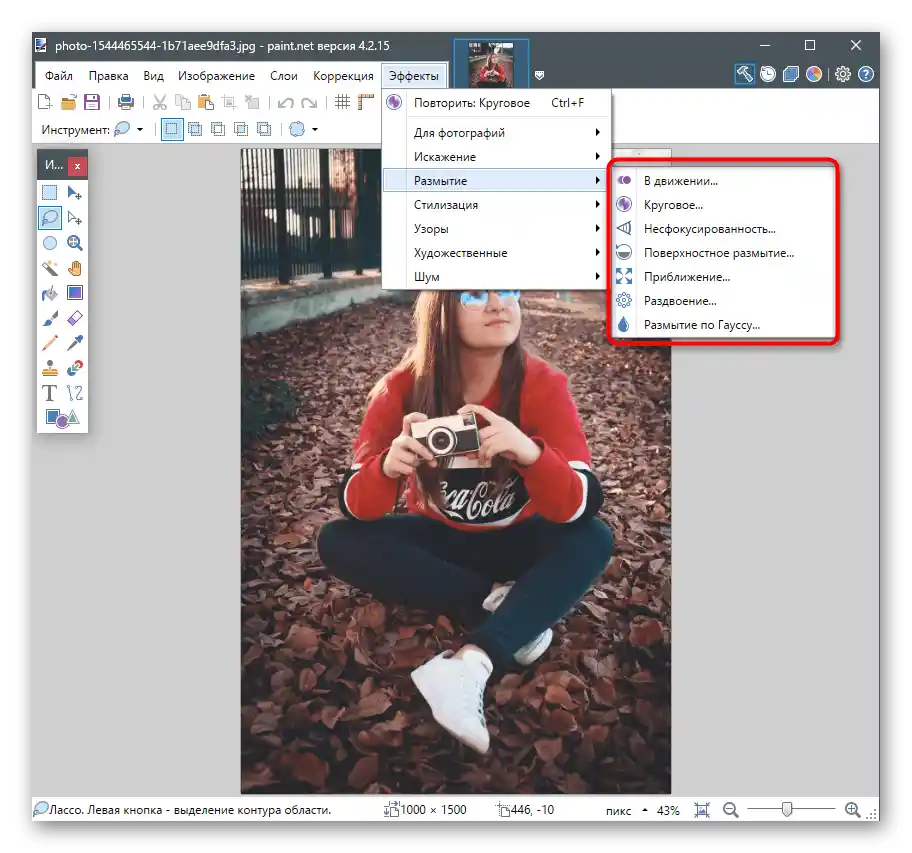Expand the Искажение submenu

click(497, 156)
